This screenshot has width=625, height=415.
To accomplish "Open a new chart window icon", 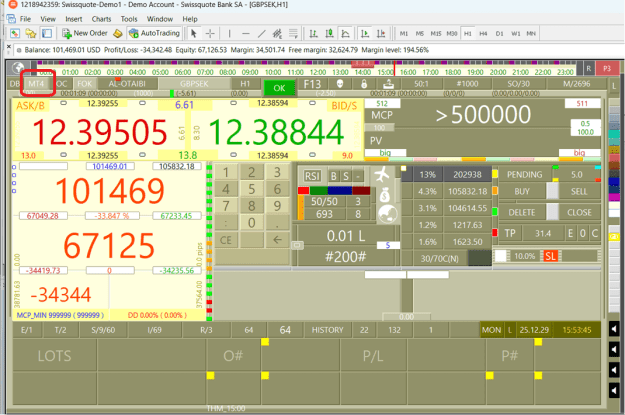I will (15, 33).
